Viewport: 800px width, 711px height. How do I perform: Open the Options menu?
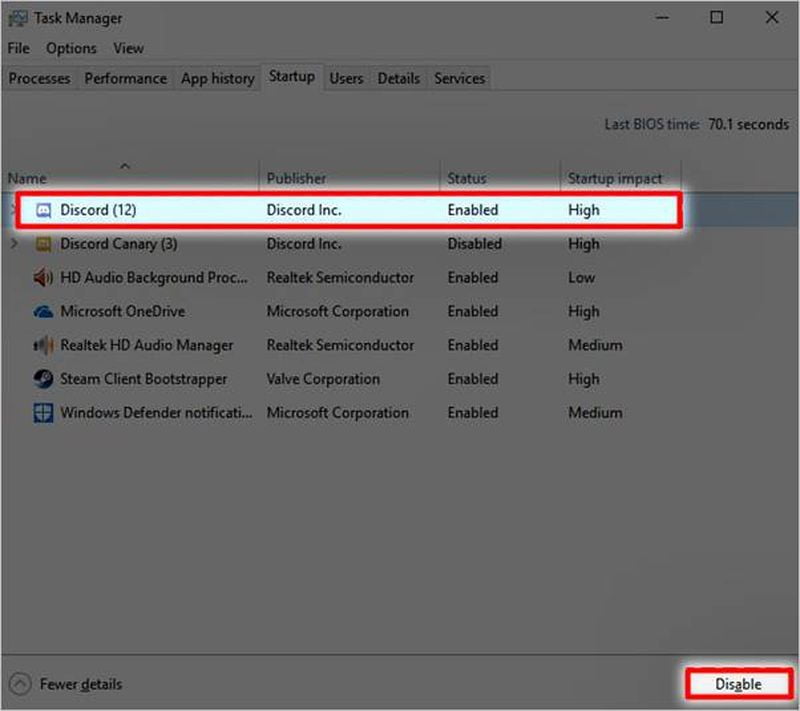(71, 48)
